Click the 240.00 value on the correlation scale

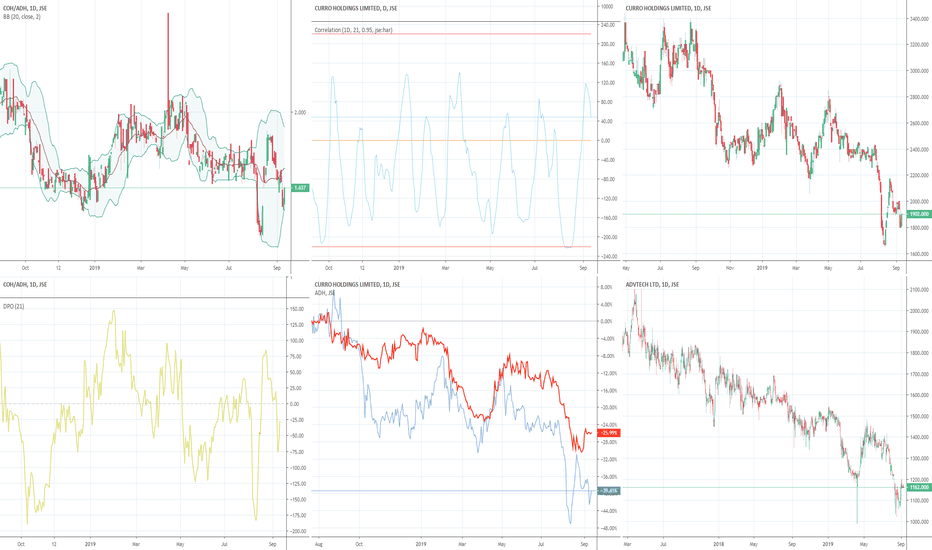coord(607,25)
